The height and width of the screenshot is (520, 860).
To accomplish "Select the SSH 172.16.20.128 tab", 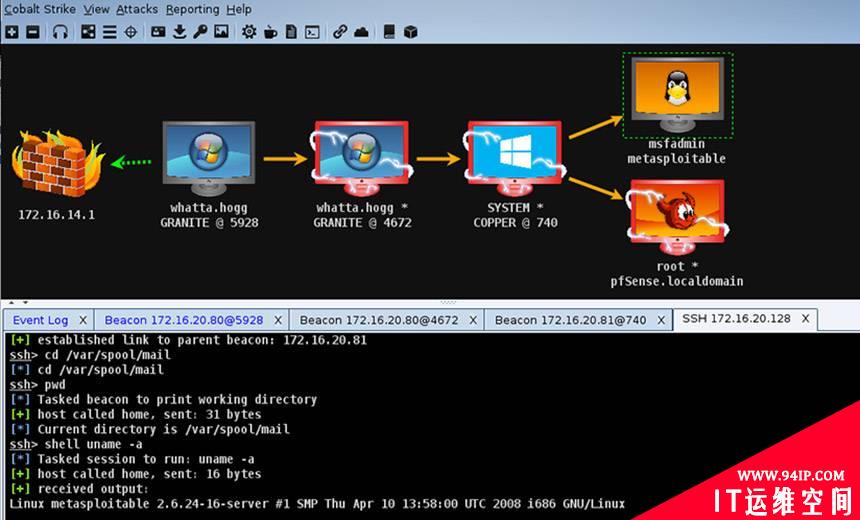I will [736, 319].
